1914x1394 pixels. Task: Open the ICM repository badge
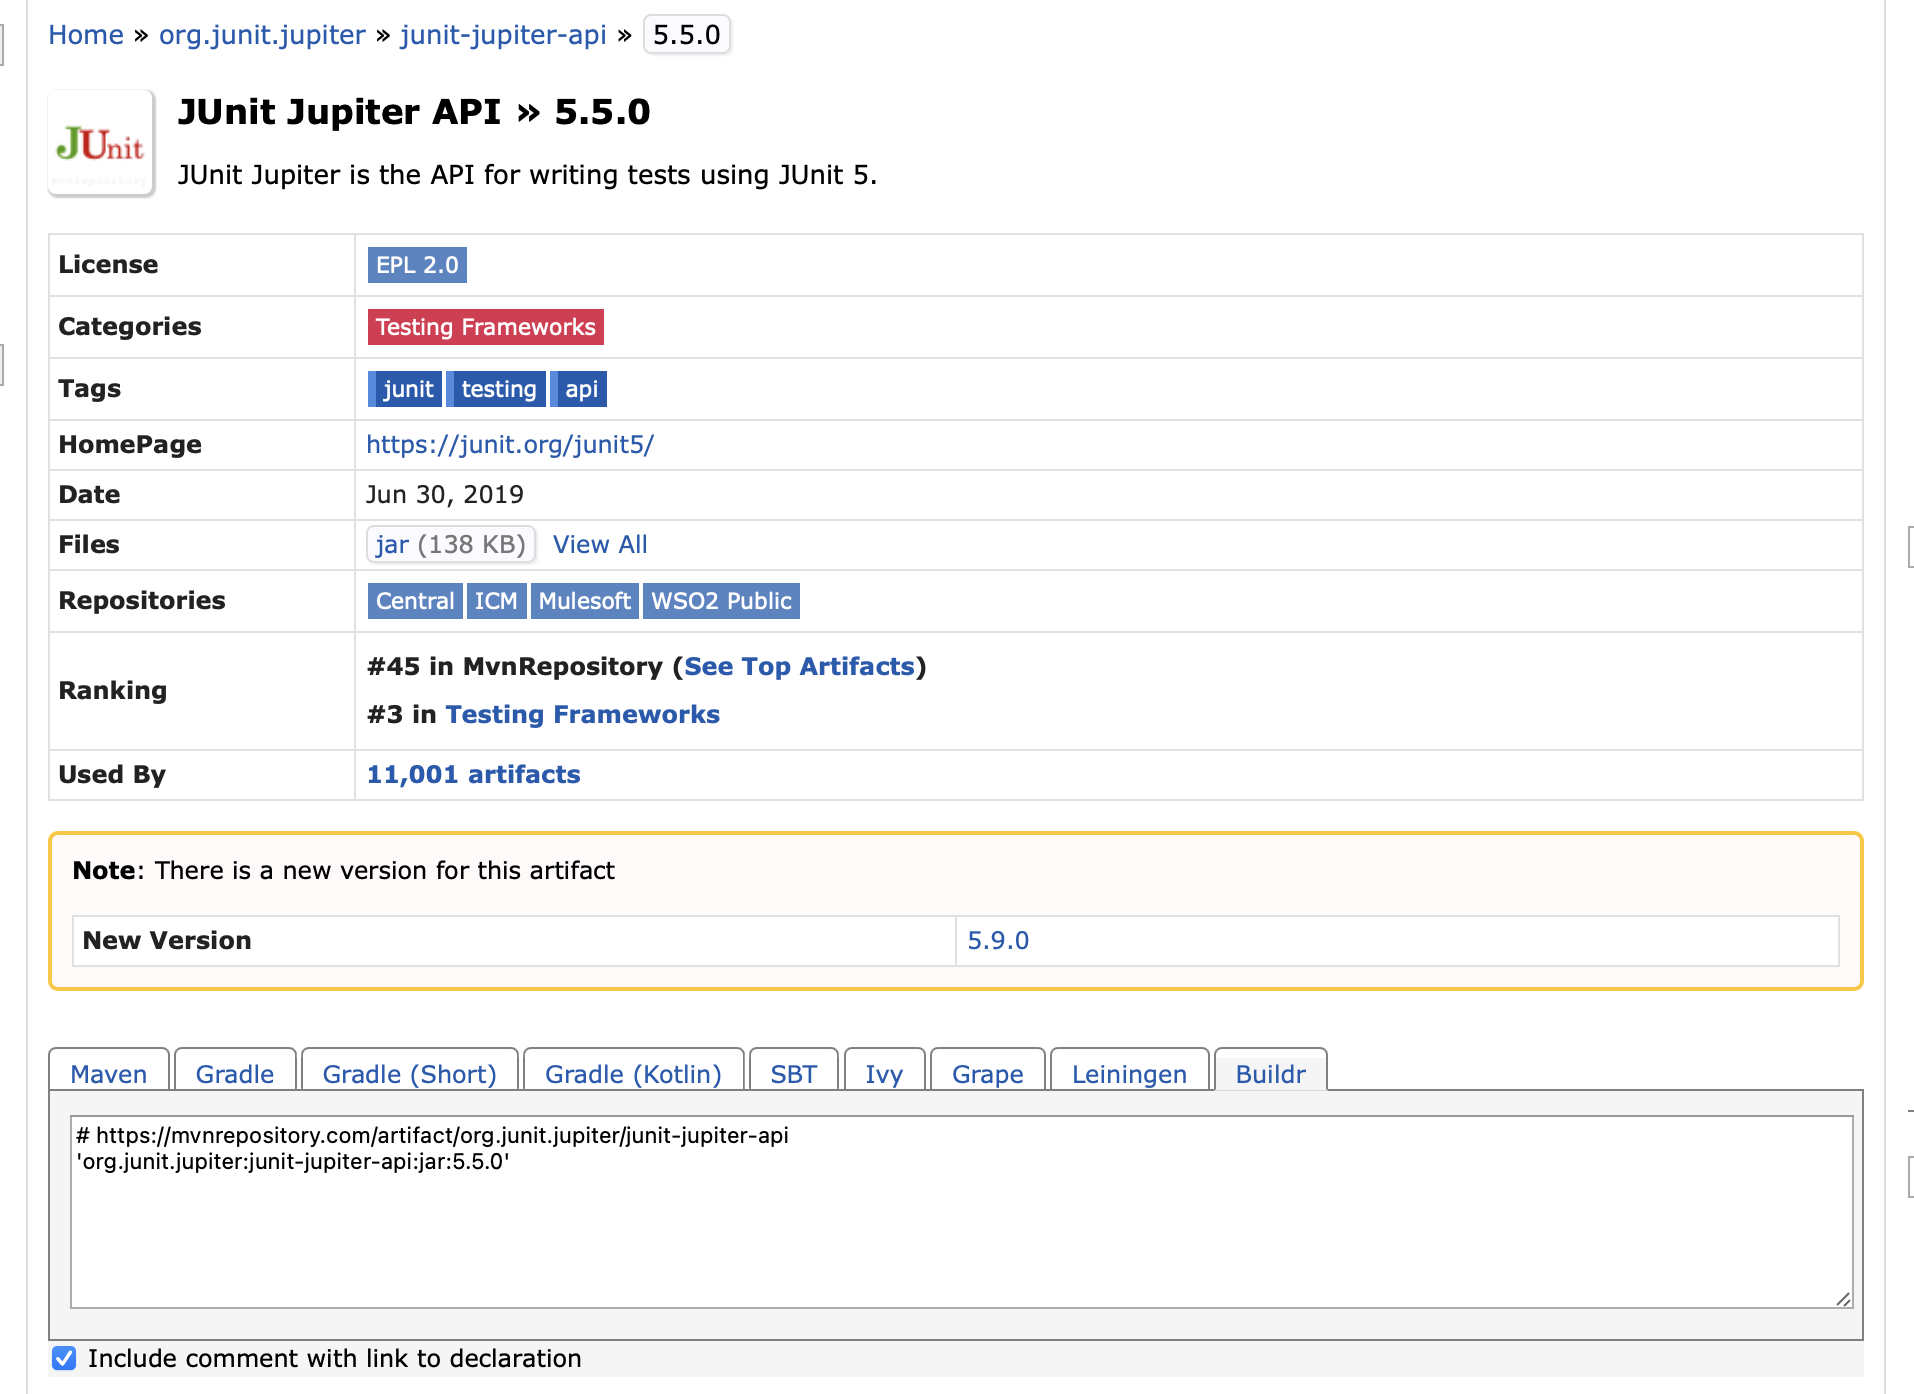(x=496, y=601)
